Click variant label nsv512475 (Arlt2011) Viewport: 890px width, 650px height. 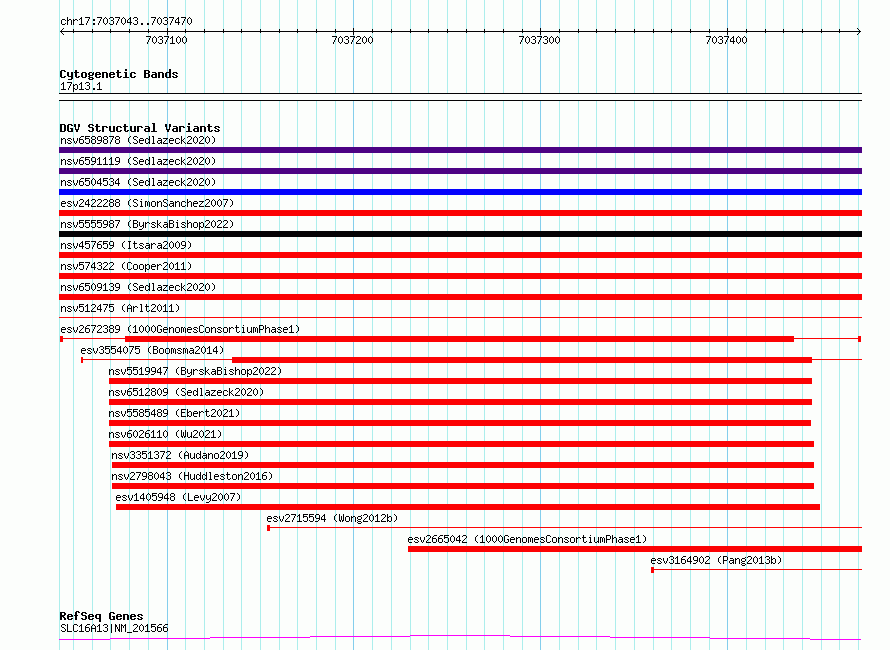point(120,308)
